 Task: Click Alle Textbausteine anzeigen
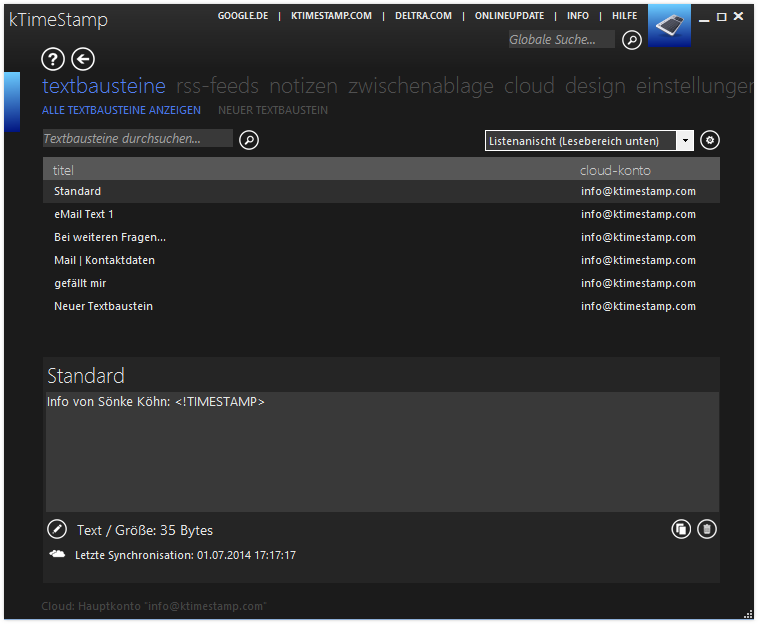121,110
